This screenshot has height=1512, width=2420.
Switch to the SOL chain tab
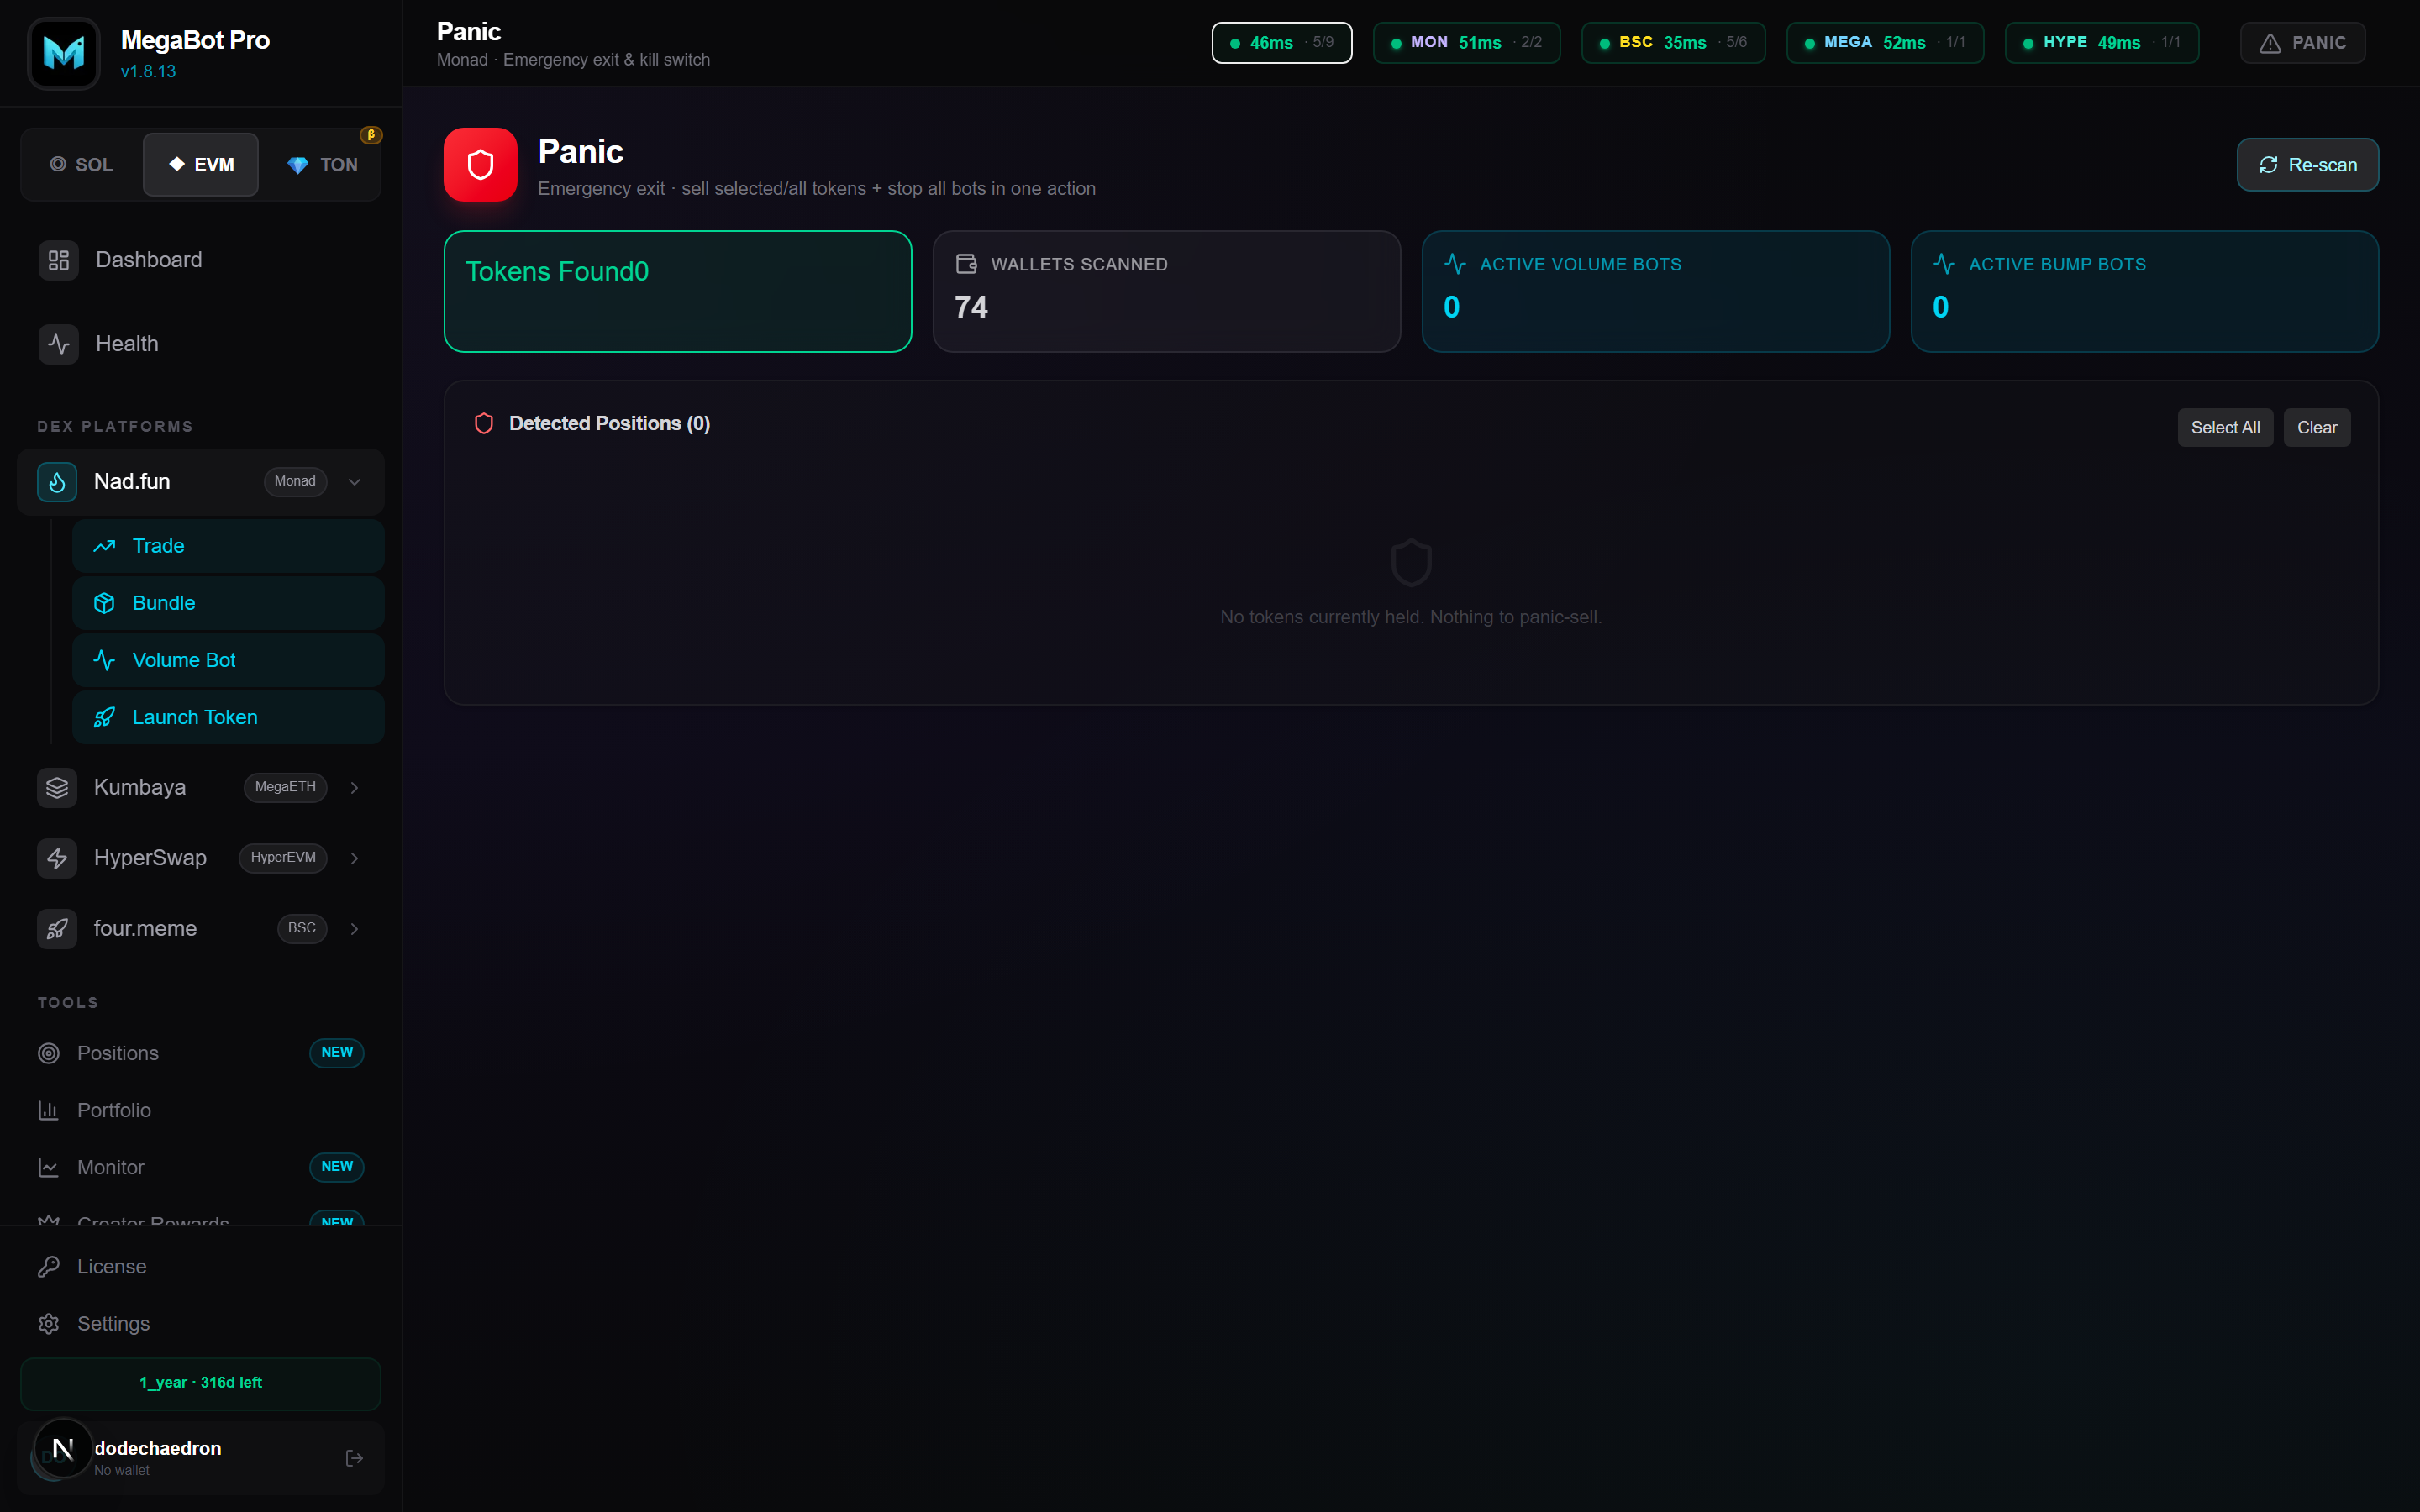tap(82, 165)
